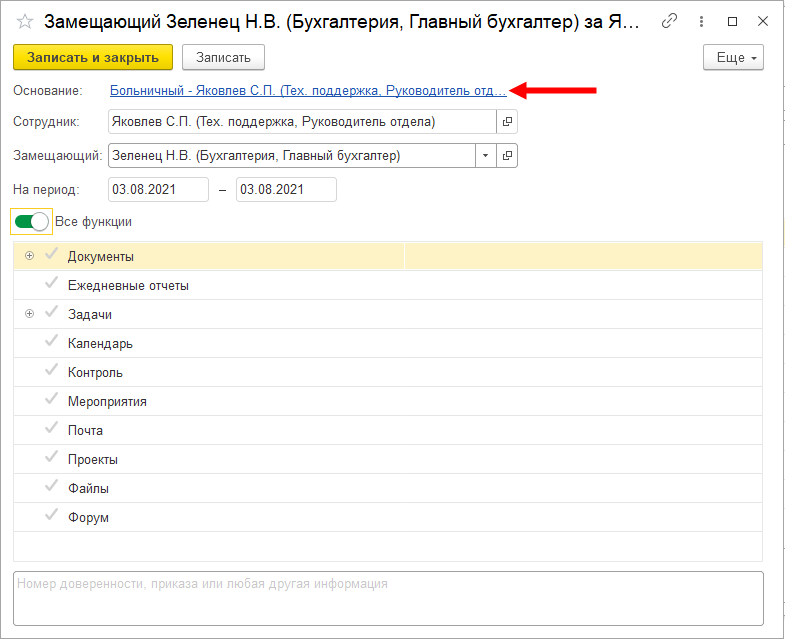Expand the Задачи tree node
This screenshot has width=785, height=639.
coord(29,314)
